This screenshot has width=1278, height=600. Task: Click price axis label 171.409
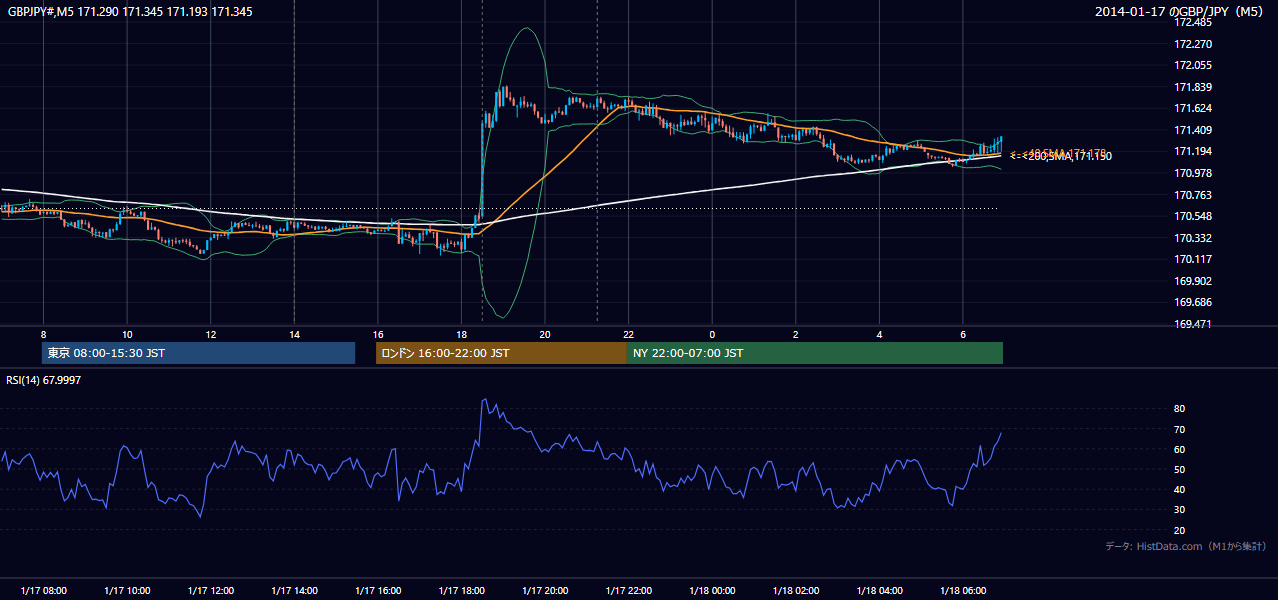tap(1194, 130)
